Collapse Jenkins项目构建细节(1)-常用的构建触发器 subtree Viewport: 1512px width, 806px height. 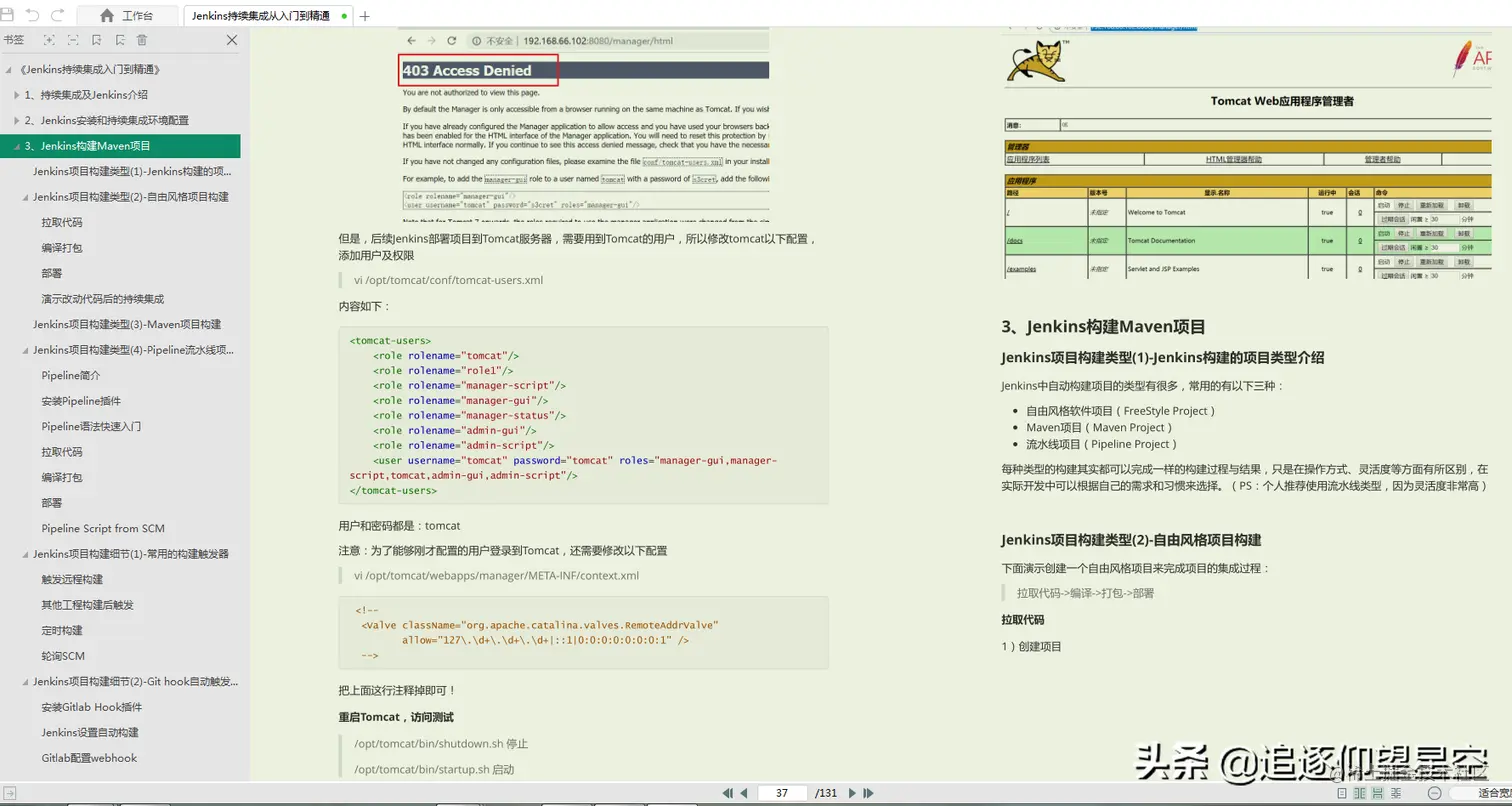coord(24,554)
